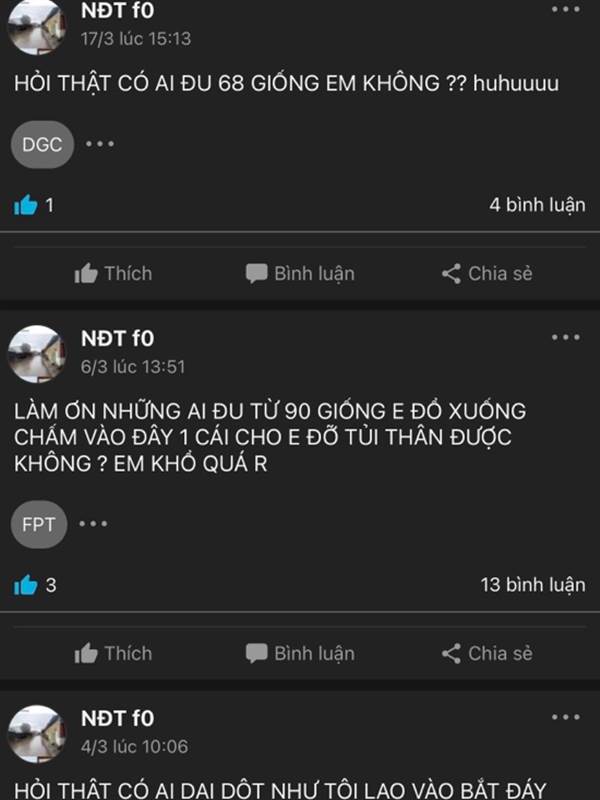View the 4 bình luận on first post
The width and height of the screenshot is (600, 800).
coord(537,205)
